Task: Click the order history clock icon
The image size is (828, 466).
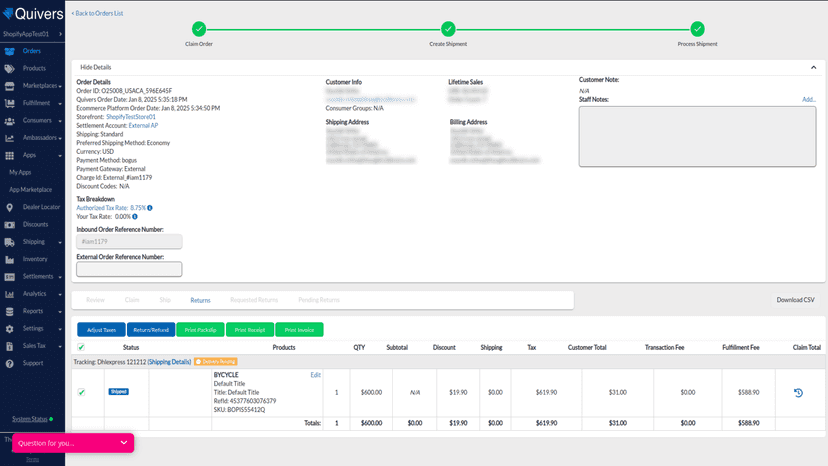Action: 798,393
